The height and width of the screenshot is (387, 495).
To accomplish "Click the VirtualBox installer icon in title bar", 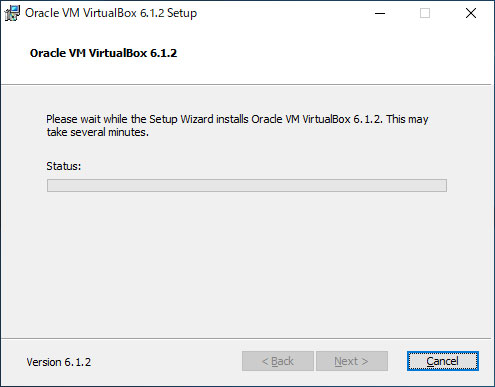I will pyautogui.click(x=12, y=13).
